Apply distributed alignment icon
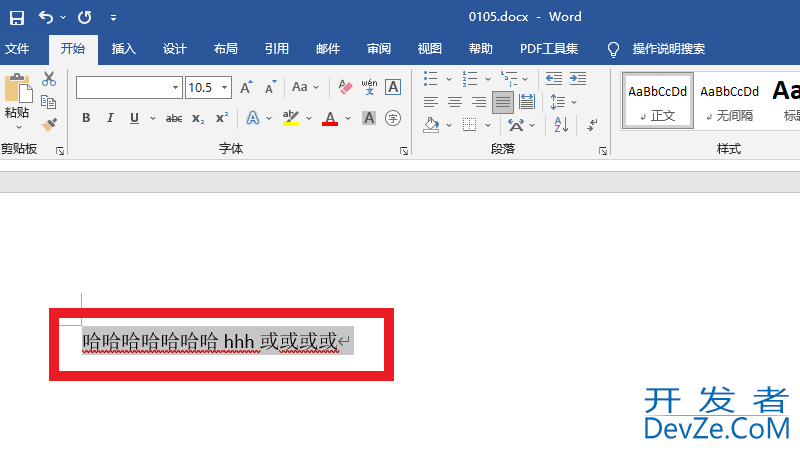 pyautogui.click(x=527, y=103)
